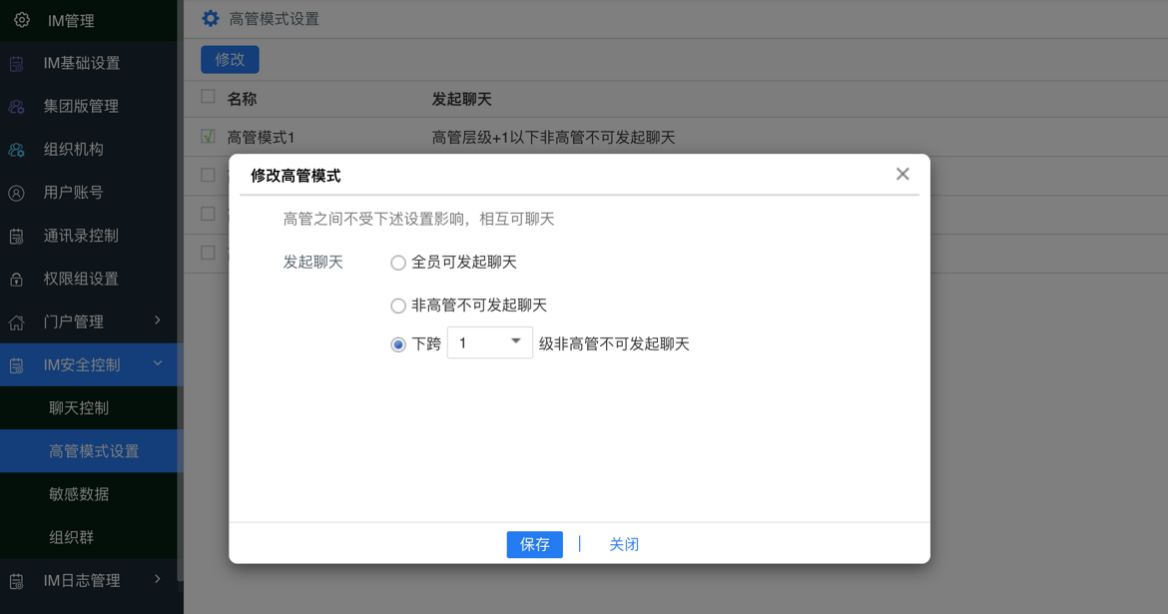Click the 通讯录控制 sidebar icon

(16, 236)
